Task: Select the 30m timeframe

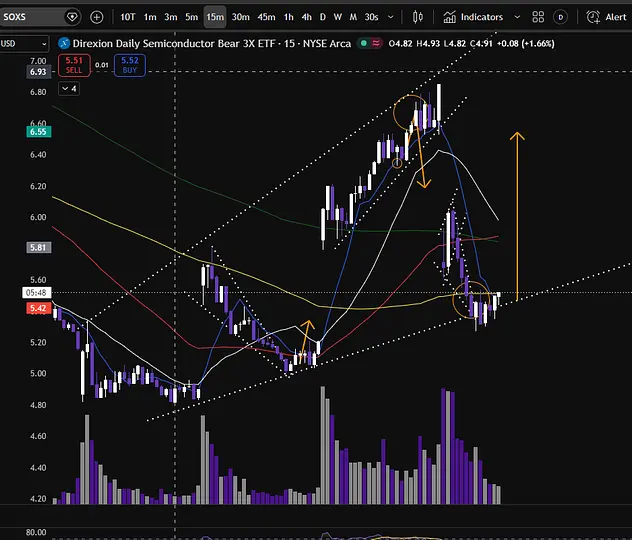Action: (x=241, y=17)
